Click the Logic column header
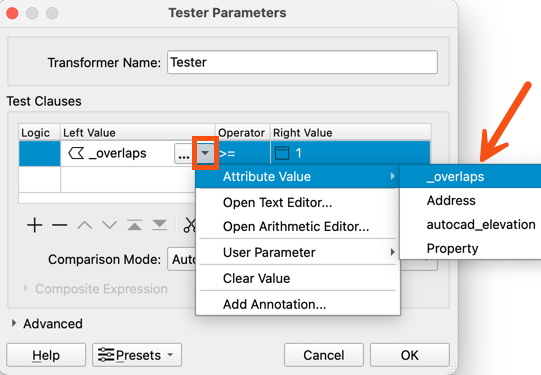 click(39, 132)
